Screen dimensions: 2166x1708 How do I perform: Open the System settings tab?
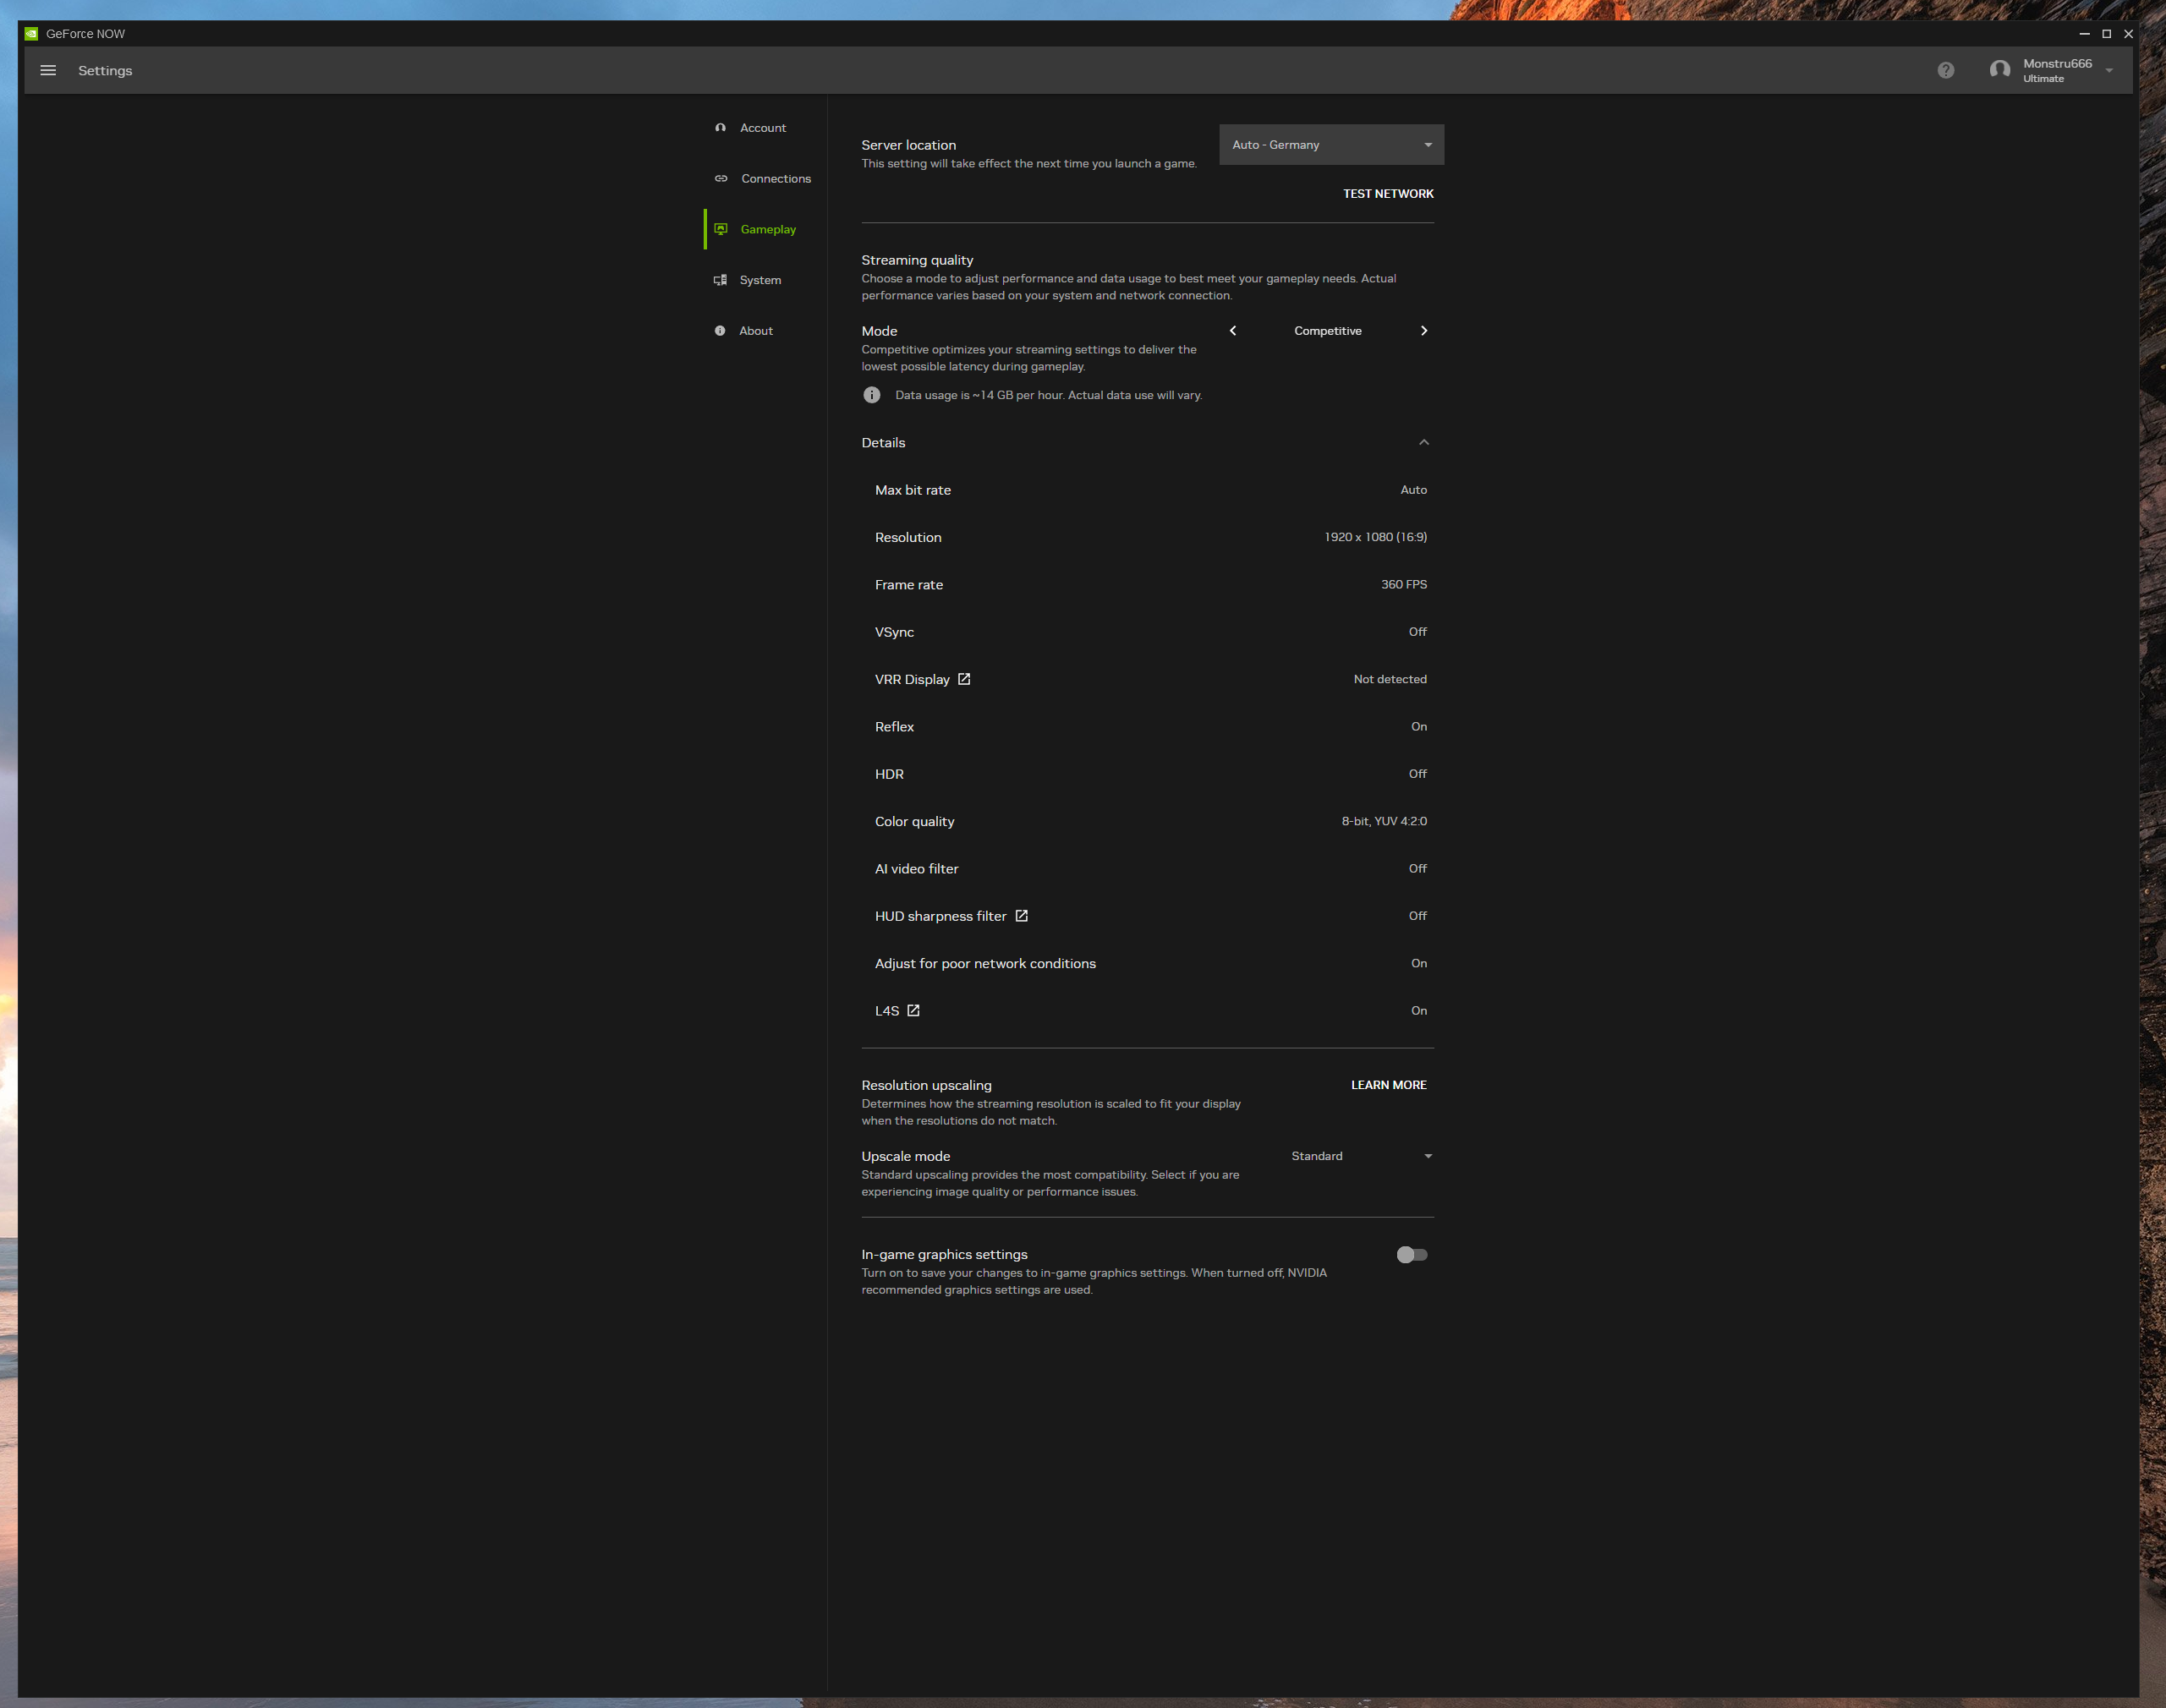click(759, 280)
